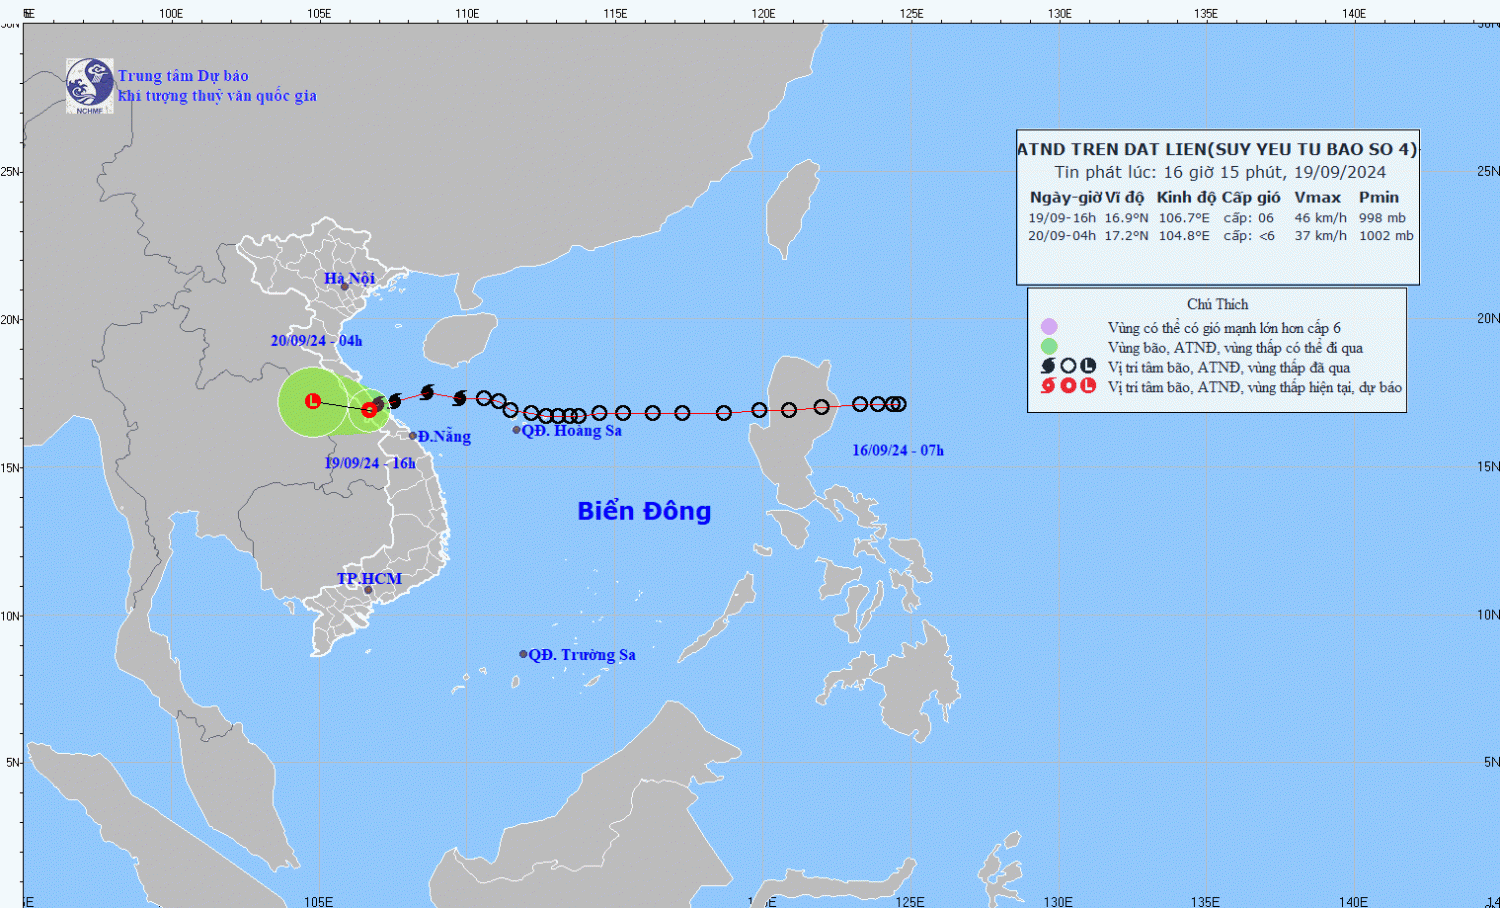Select the red L icon in the legend
This screenshot has height=908, width=1500.
click(x=1088, y=386)
